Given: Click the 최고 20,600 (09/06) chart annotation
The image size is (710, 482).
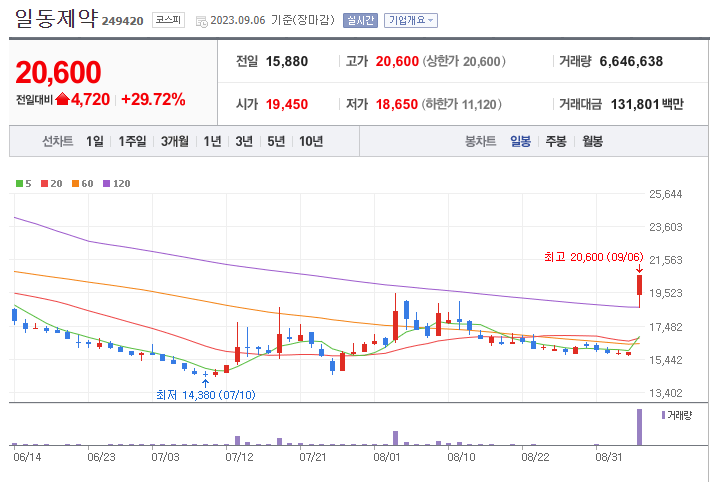Looking at the screenshot, I should coord(594,257).
